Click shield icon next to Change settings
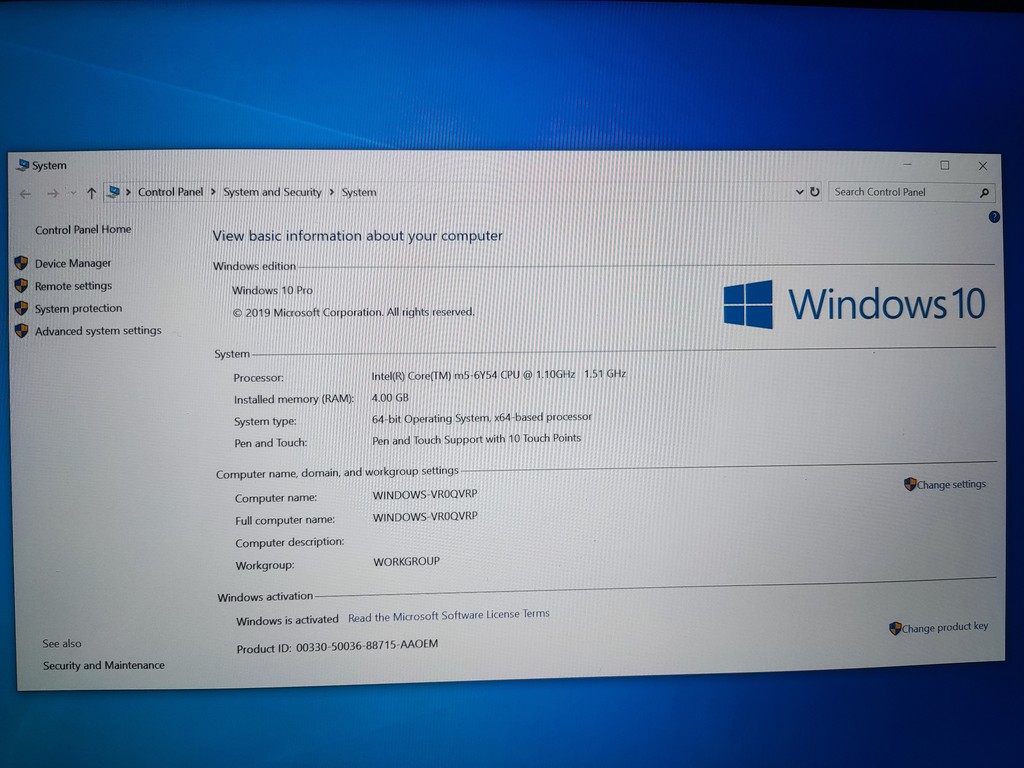1024x768 pixels. point(910,484)
